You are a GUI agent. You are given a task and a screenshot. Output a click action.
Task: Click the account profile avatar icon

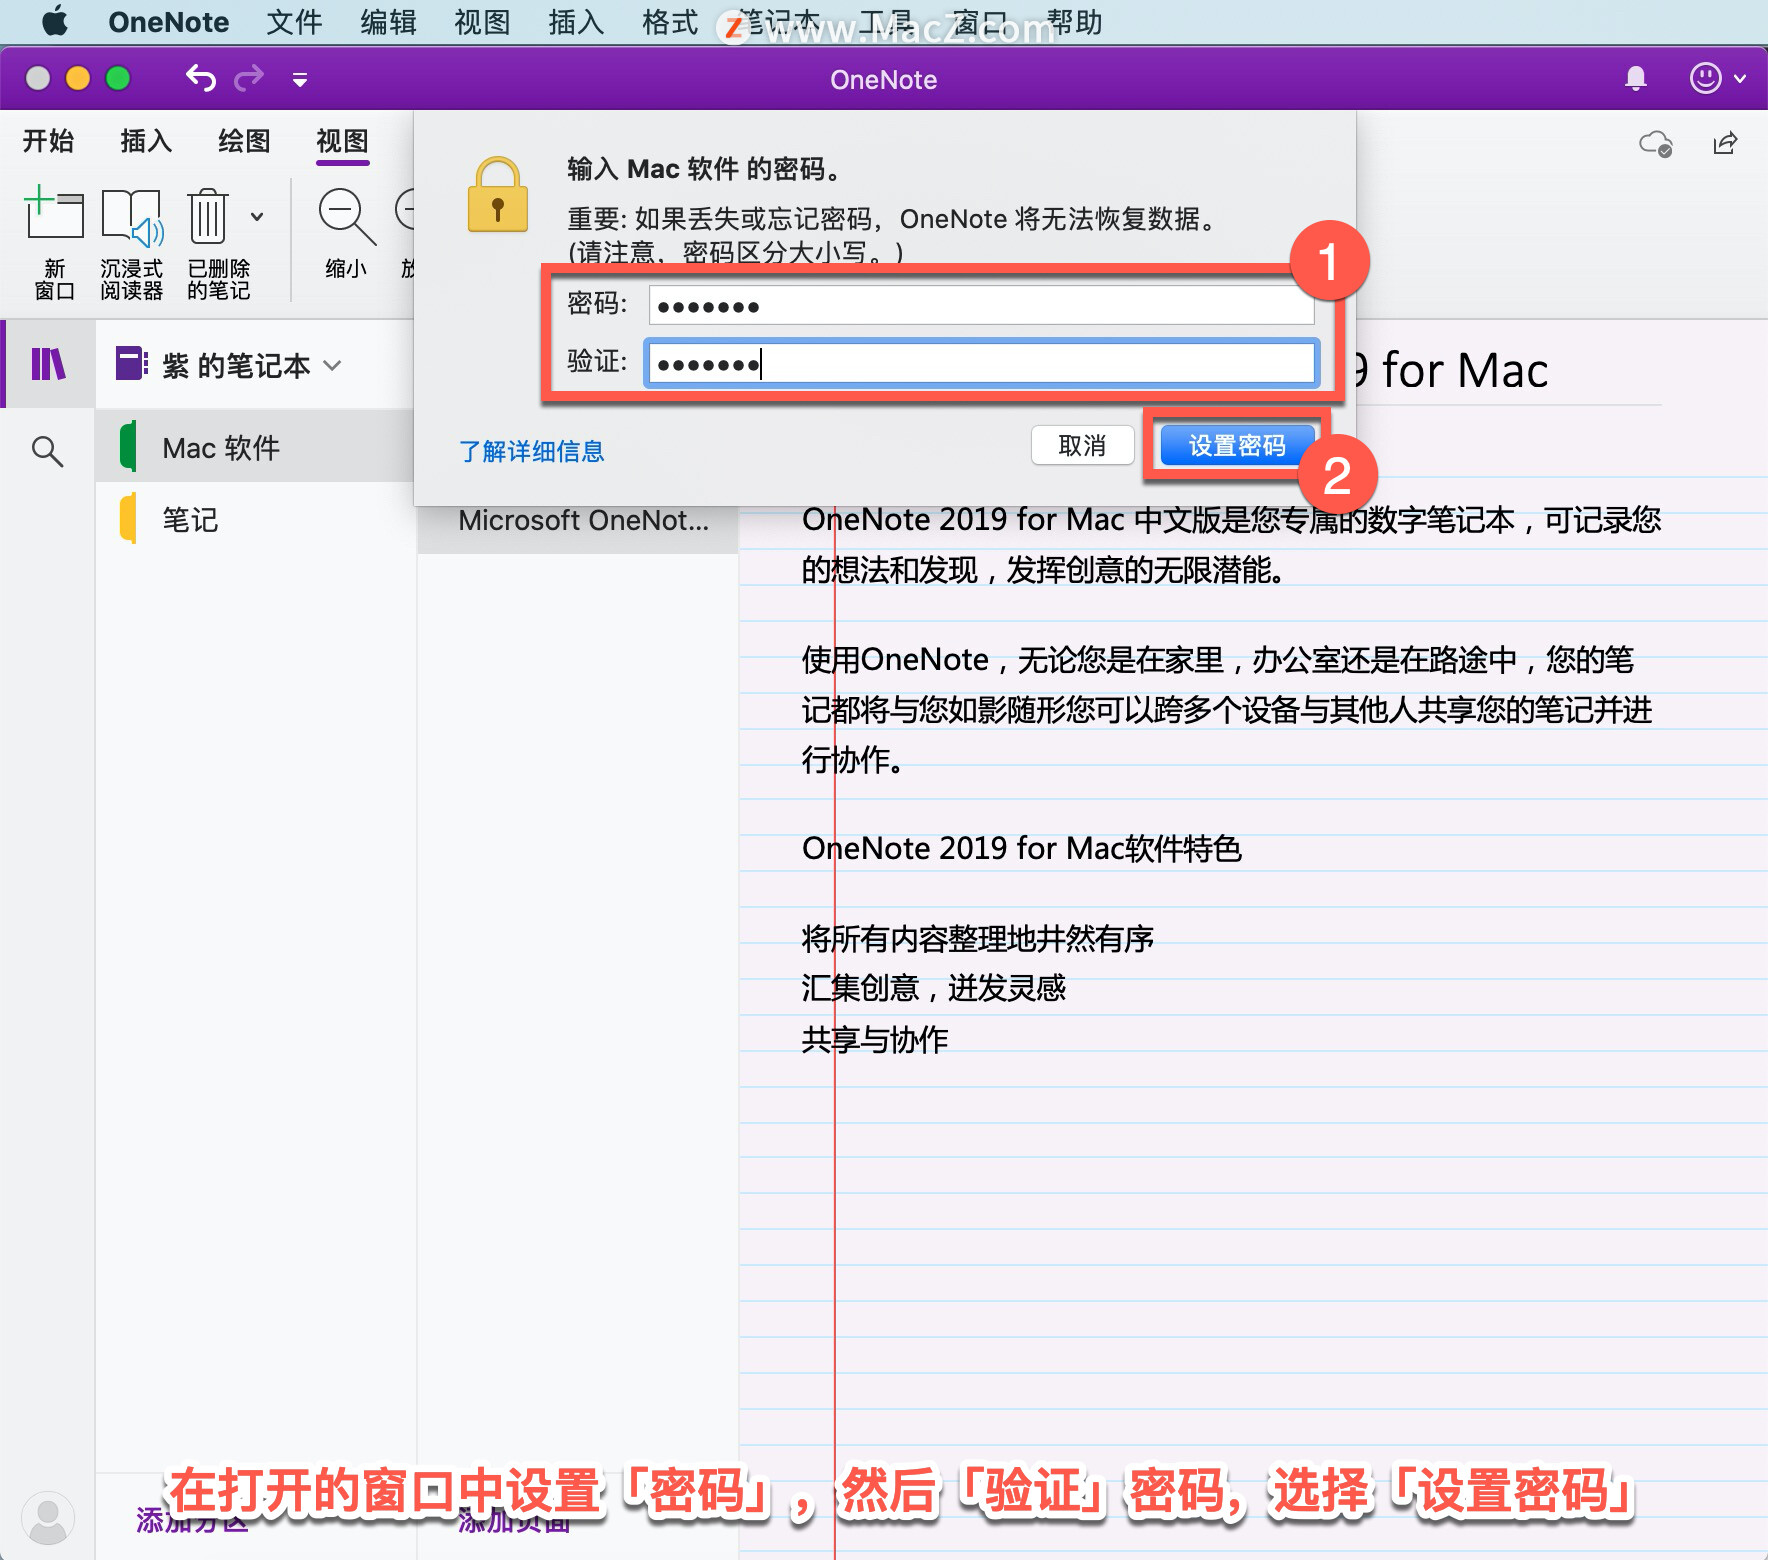[47, 1518]
